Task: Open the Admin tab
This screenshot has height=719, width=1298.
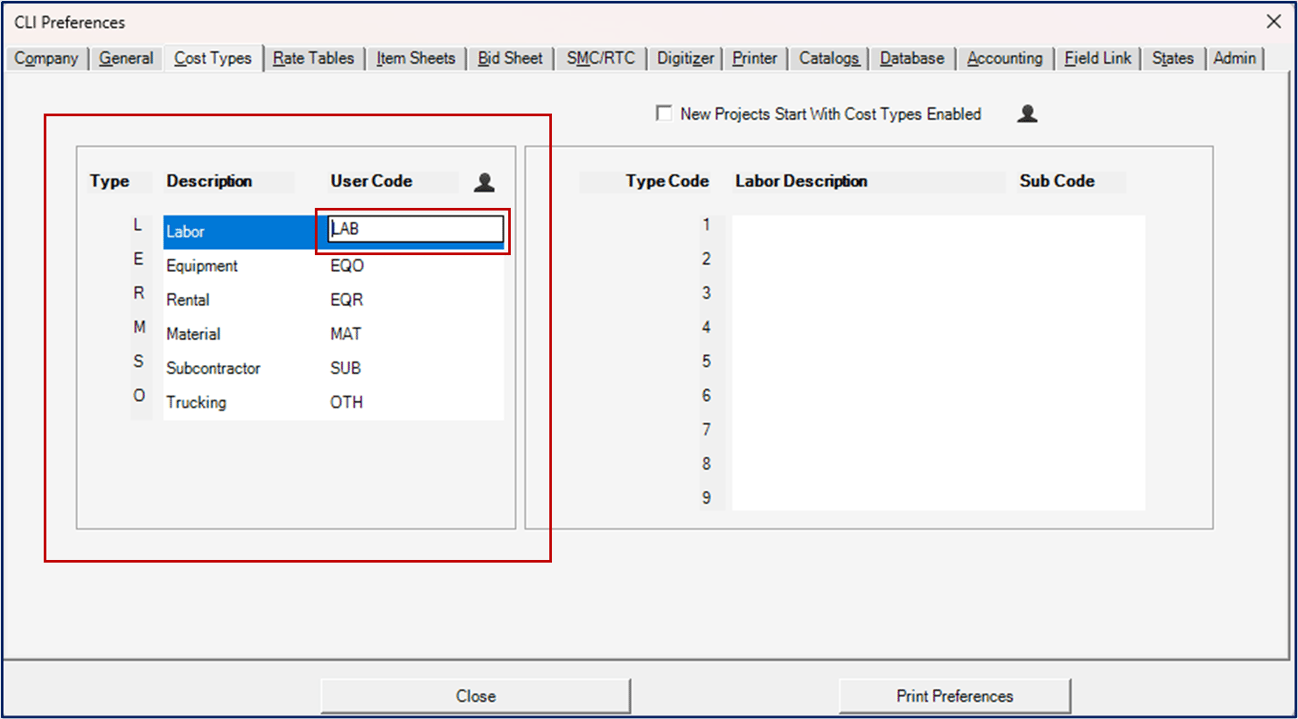Action: point(1234,58)
